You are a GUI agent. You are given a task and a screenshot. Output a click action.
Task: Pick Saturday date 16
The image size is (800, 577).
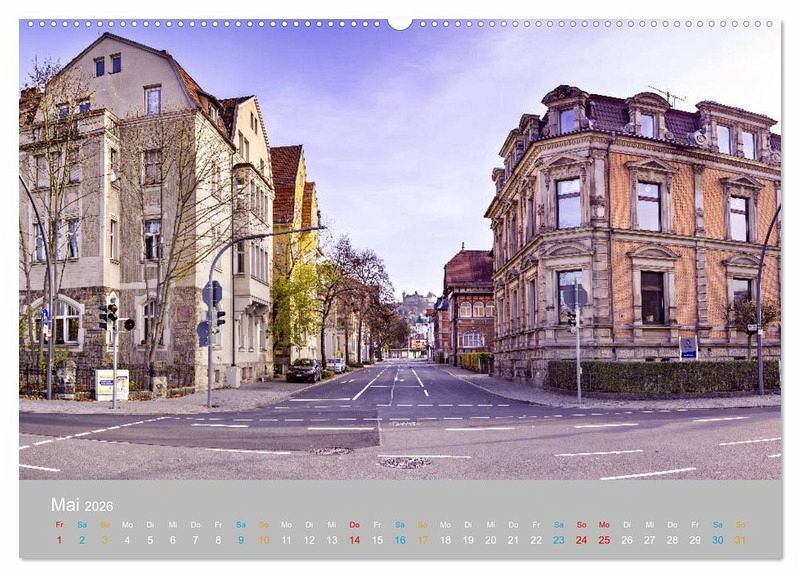(400, 540)
